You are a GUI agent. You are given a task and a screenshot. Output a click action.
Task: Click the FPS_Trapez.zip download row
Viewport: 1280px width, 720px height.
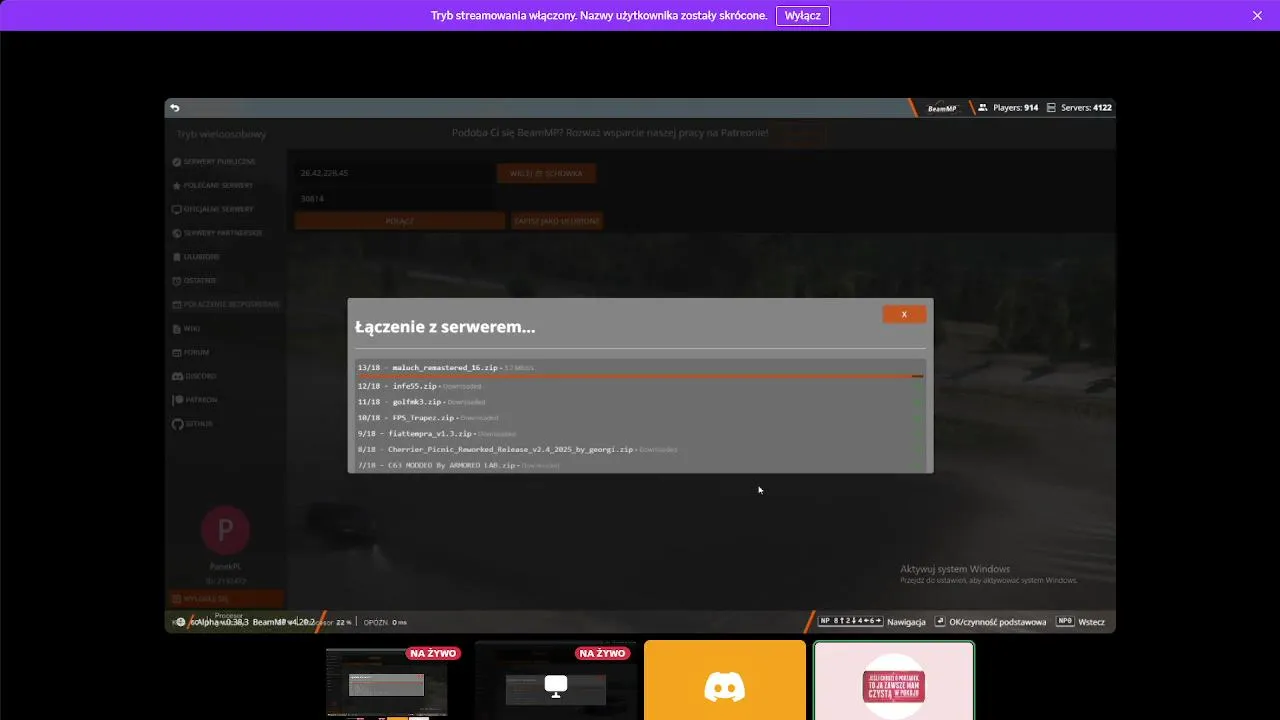click(638, 418)
